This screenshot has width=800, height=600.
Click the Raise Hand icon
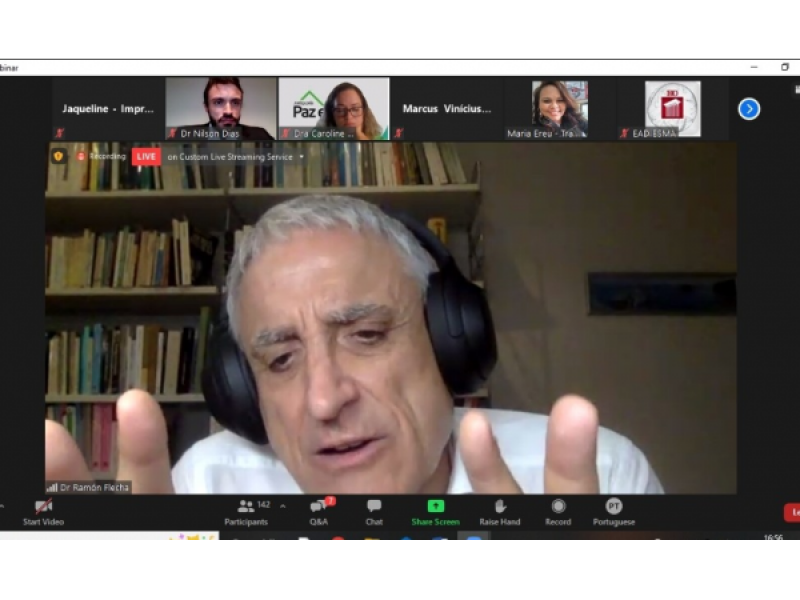[x=500, y=507]
